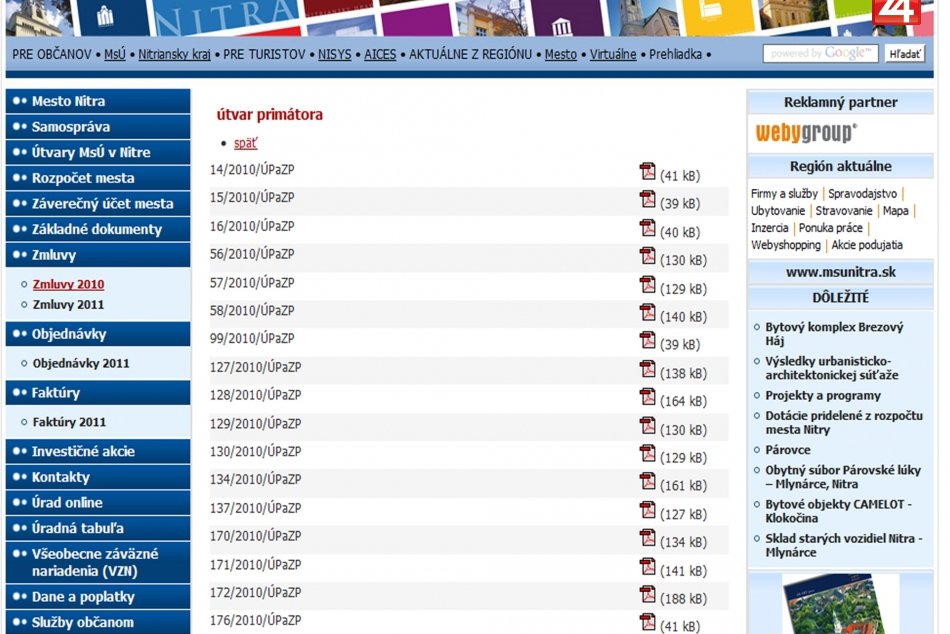Open Úradná tabuľa menu item
The width and height of the screenshot is (950, 634).
(x=97, y=528)
